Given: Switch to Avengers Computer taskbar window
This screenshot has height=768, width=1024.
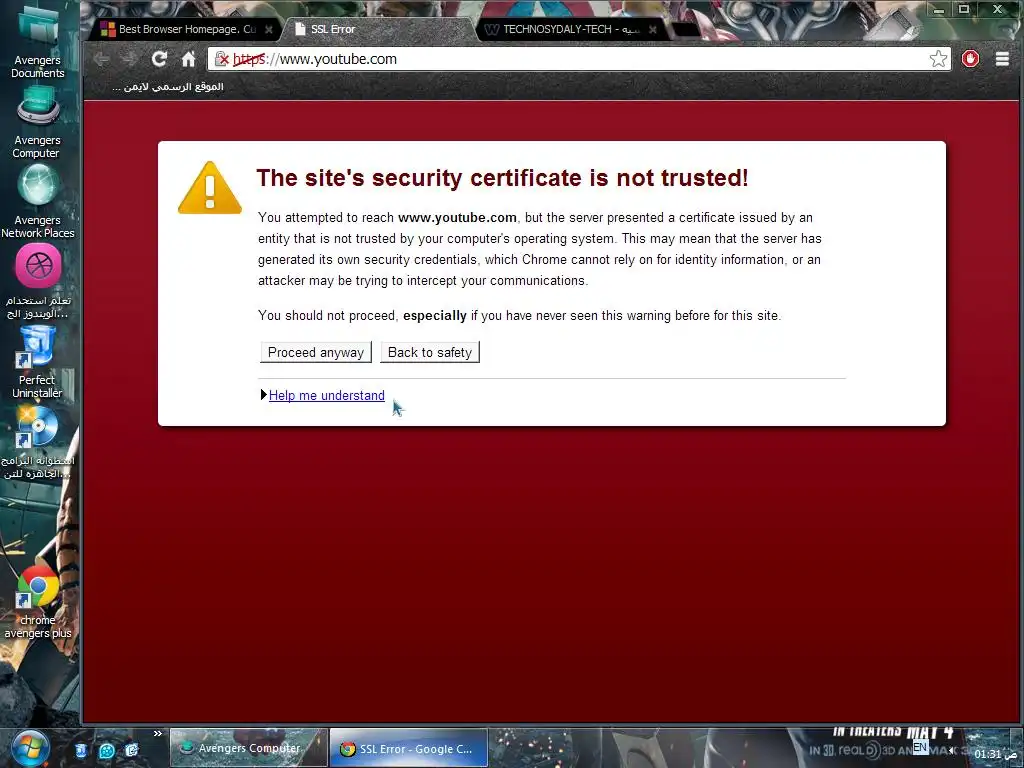Looking at the screenshot, I should [x=248, y=748].
